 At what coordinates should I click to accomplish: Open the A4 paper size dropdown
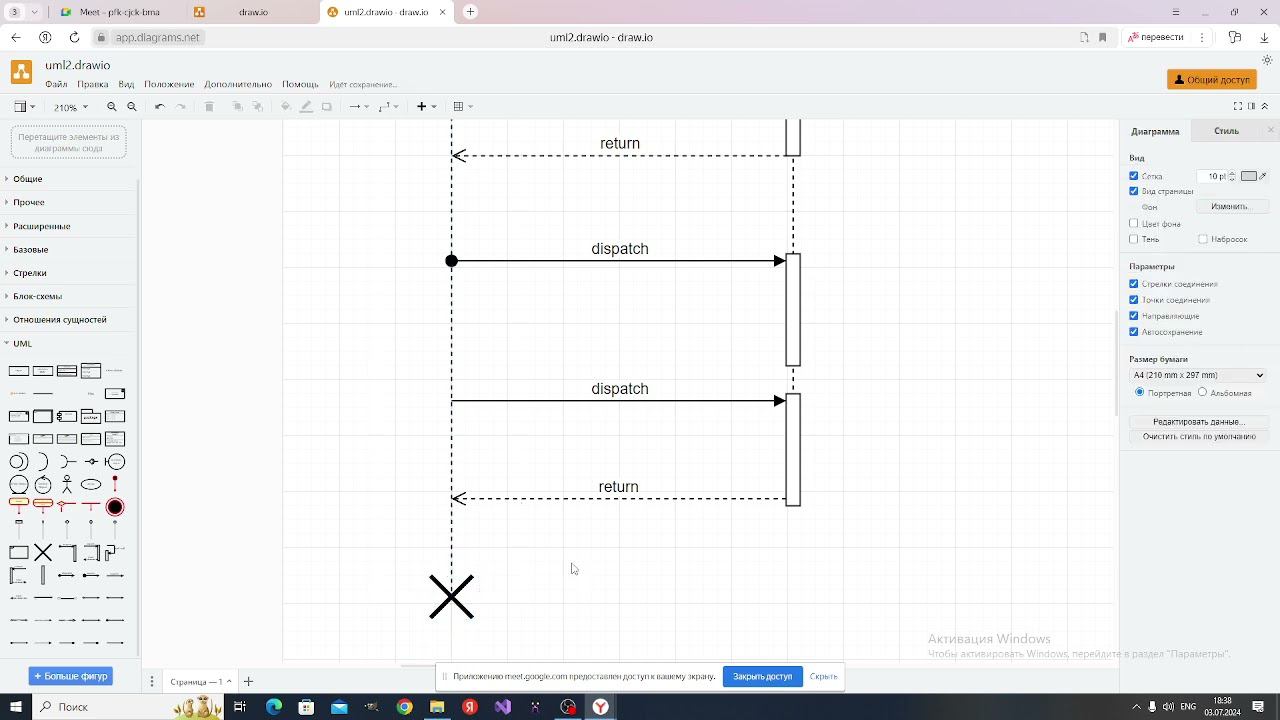coord(1199,375)
